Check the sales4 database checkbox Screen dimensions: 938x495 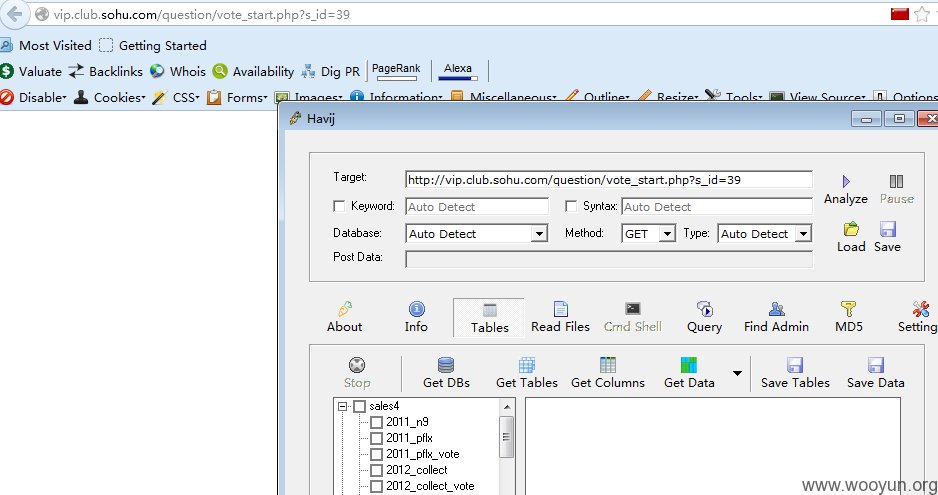[x=359, y=406]
